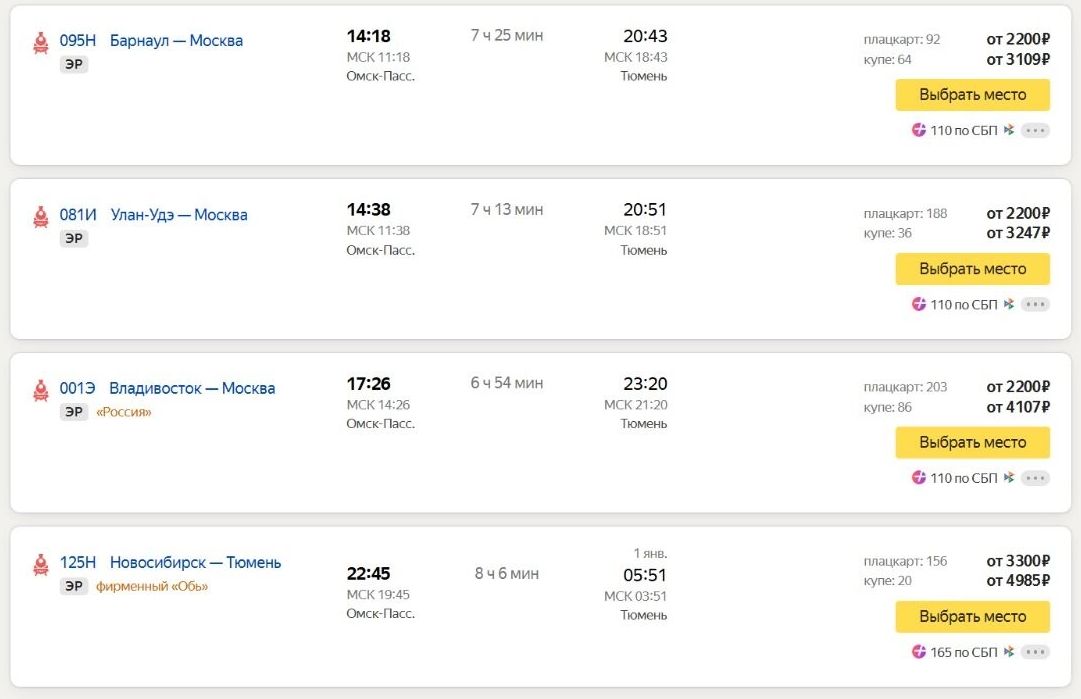Click the train icon for 095Н Барнаул — Москва
This screenshot has width=1081, height=699.
pos(41,42)
